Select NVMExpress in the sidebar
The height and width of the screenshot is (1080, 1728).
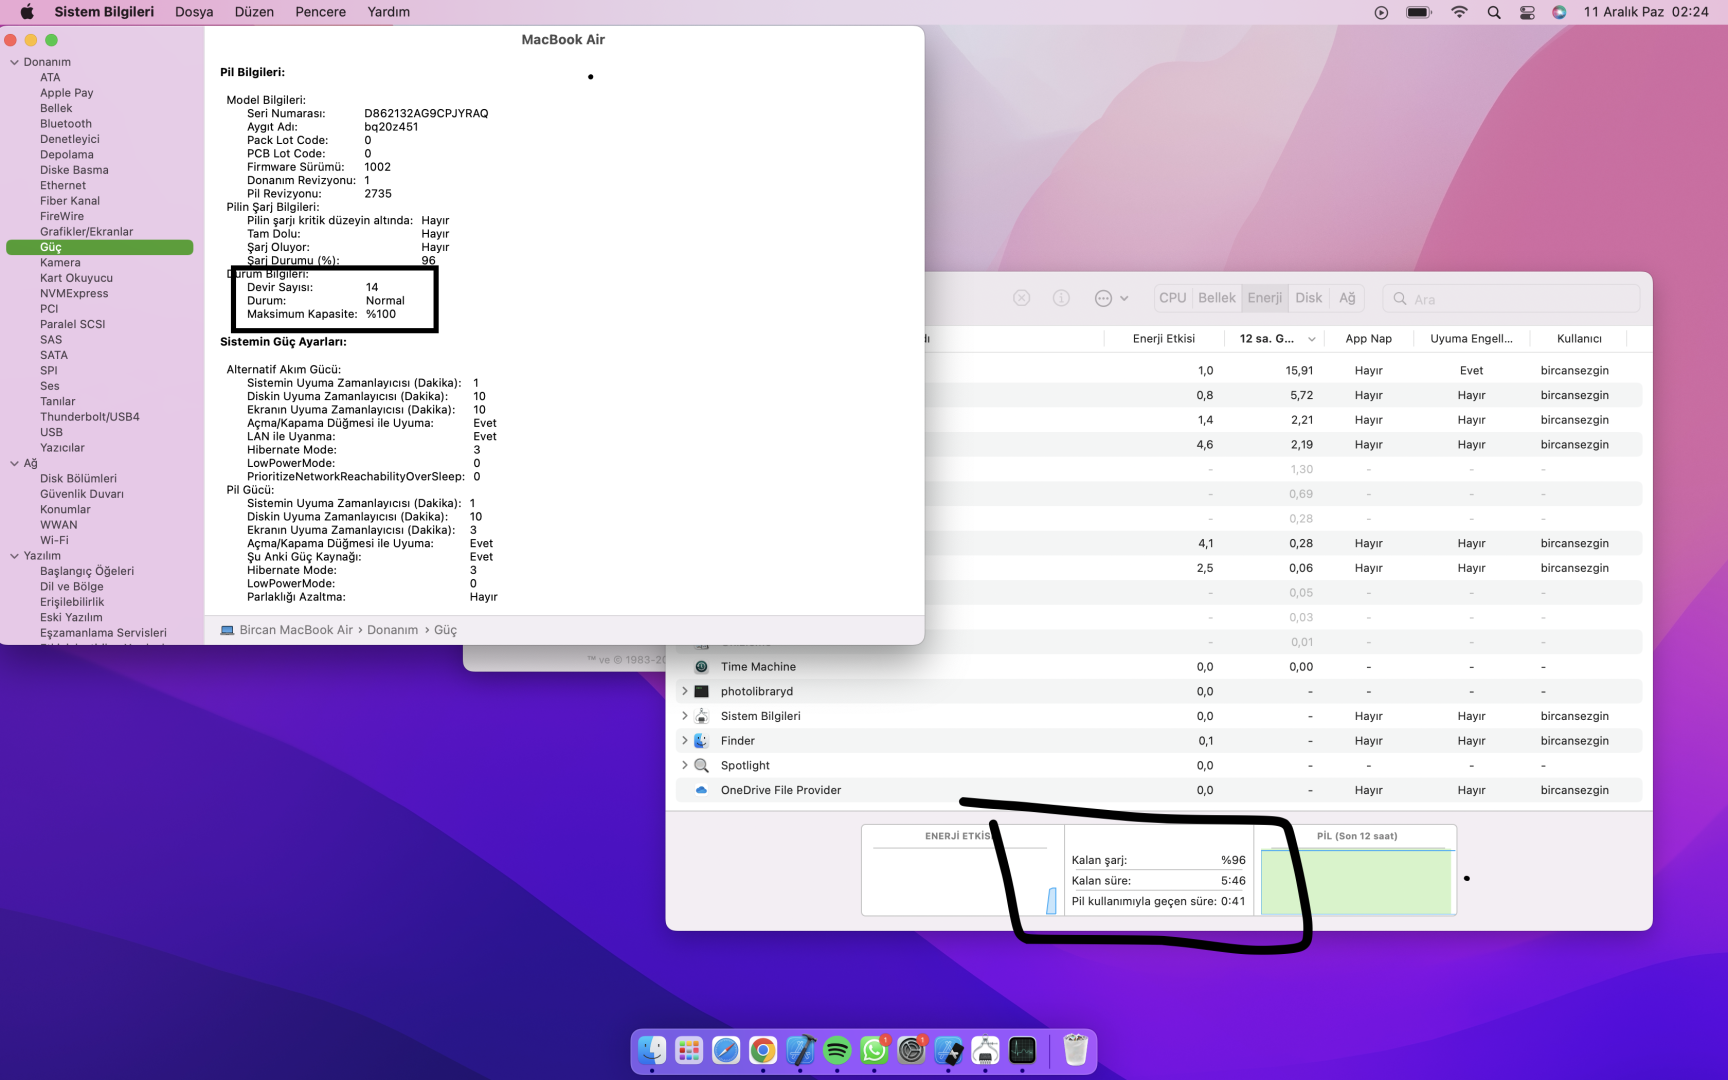pos(74,293)
